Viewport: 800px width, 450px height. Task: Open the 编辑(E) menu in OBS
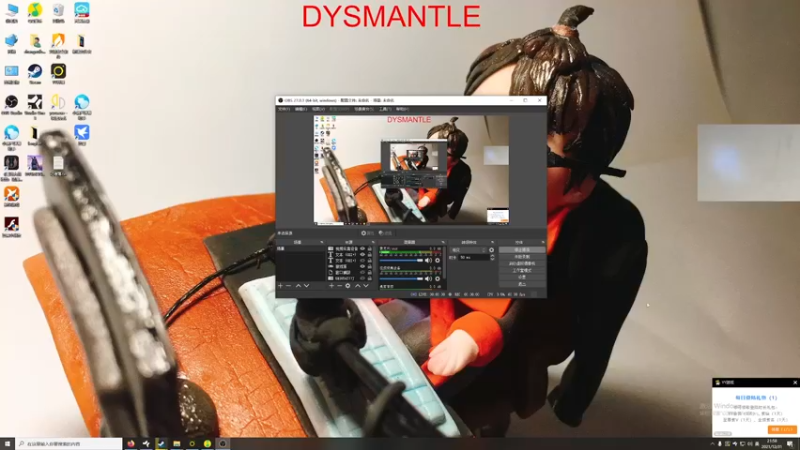[x=301, y=109]
